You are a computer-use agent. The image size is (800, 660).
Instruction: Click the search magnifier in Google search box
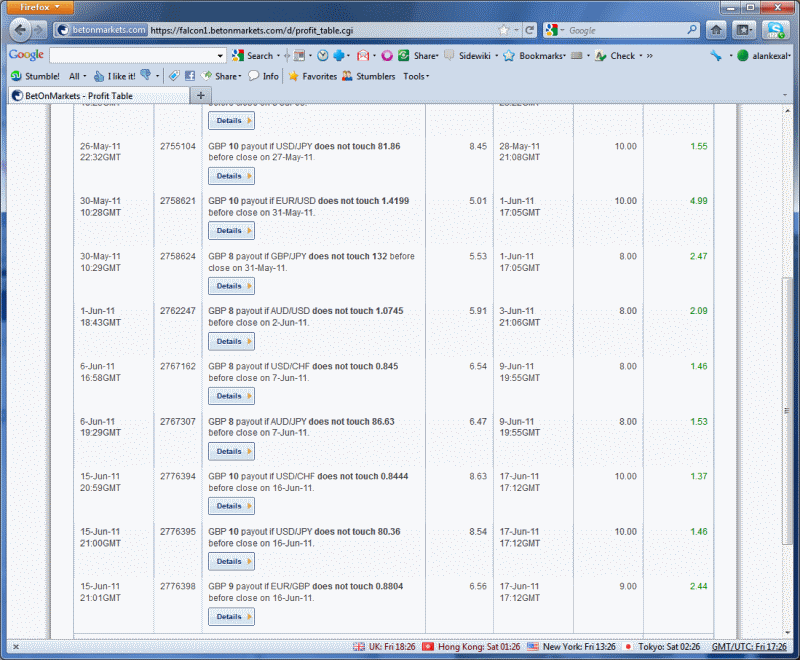tap(692, 30)
